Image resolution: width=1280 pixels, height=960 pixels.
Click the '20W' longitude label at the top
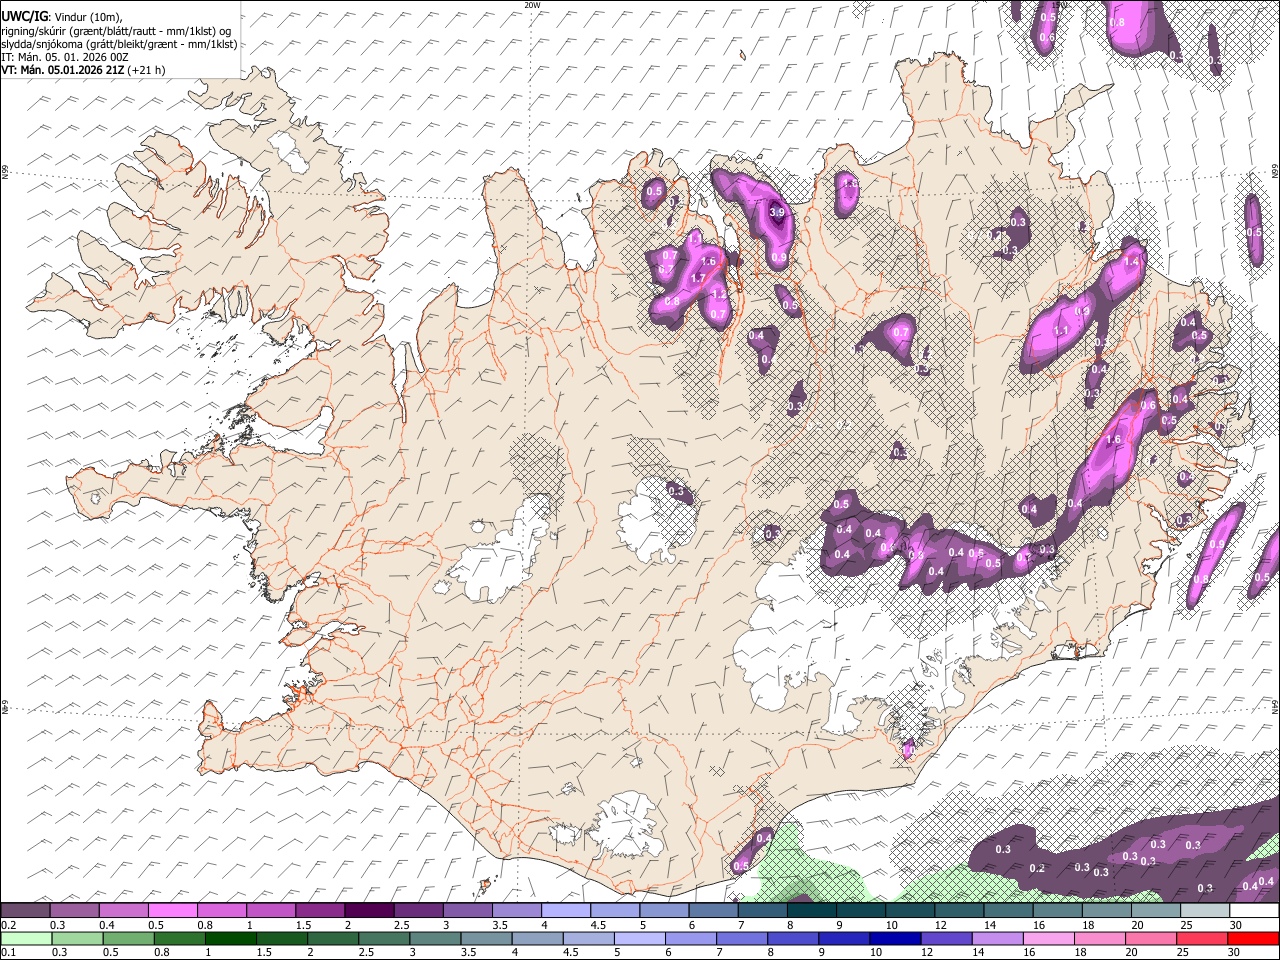point(532,5)
